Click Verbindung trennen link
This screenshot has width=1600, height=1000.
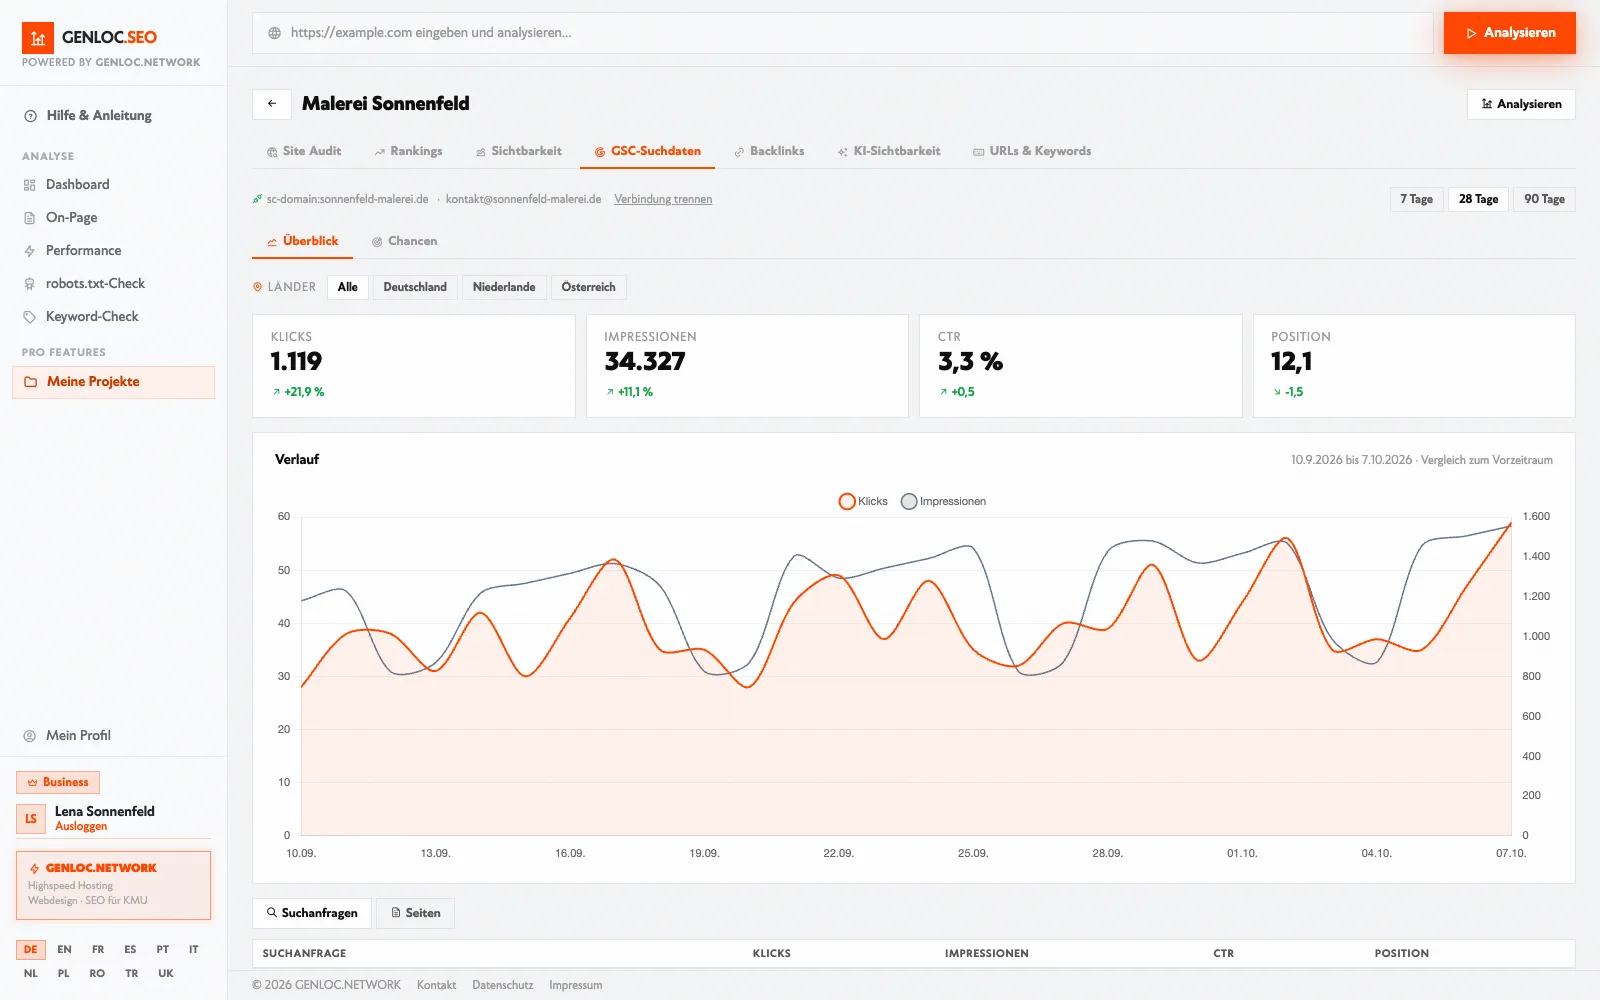pos(663,200)
